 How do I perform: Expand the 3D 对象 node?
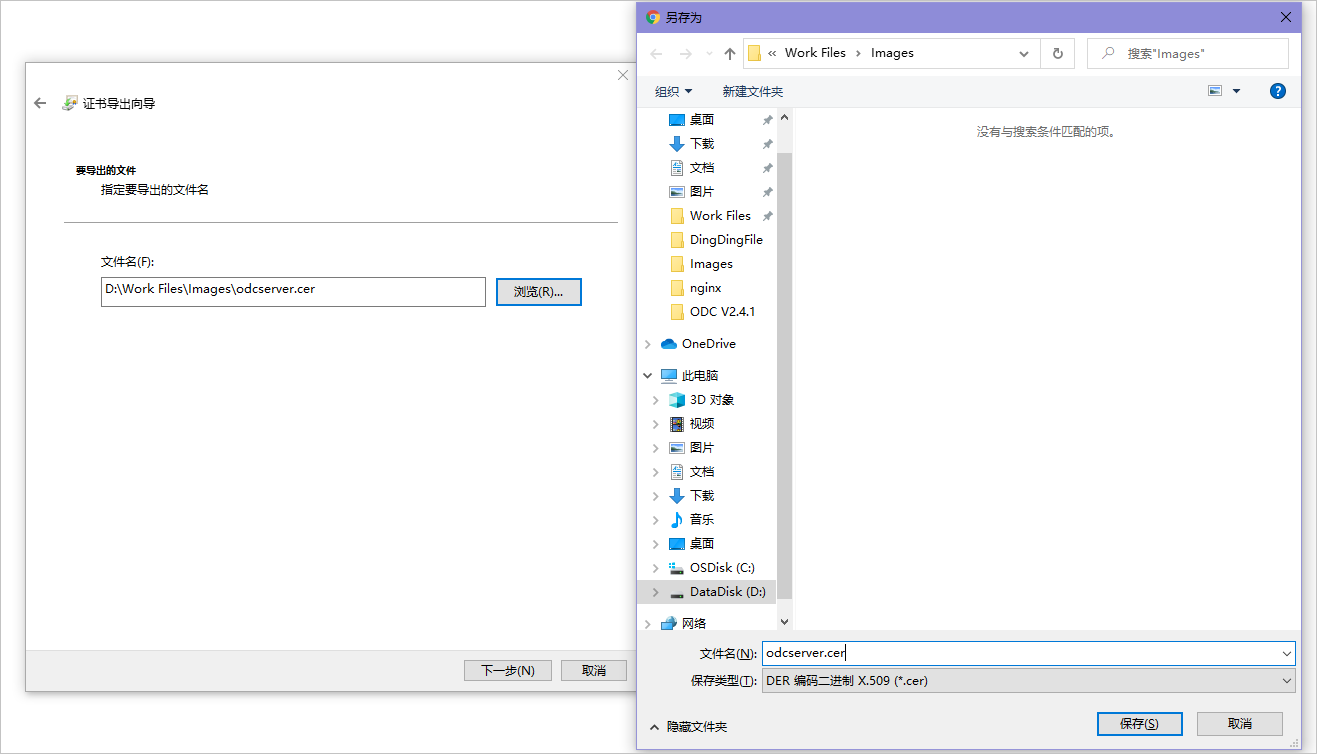[x=656, y=400]
